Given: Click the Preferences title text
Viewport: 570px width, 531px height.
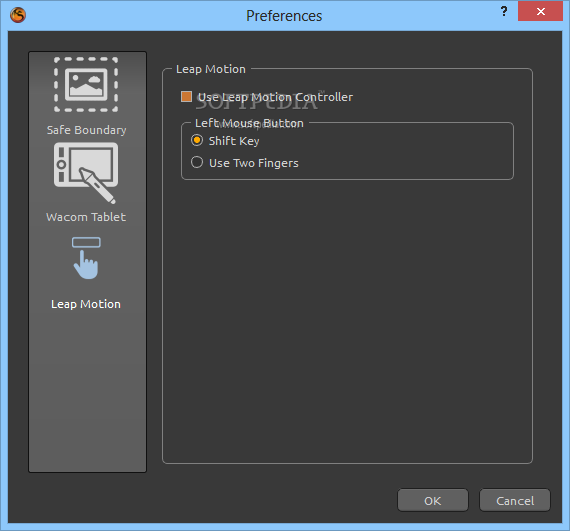Looking at the screenshot, I should pyautogui.click(x=284, y=16).
